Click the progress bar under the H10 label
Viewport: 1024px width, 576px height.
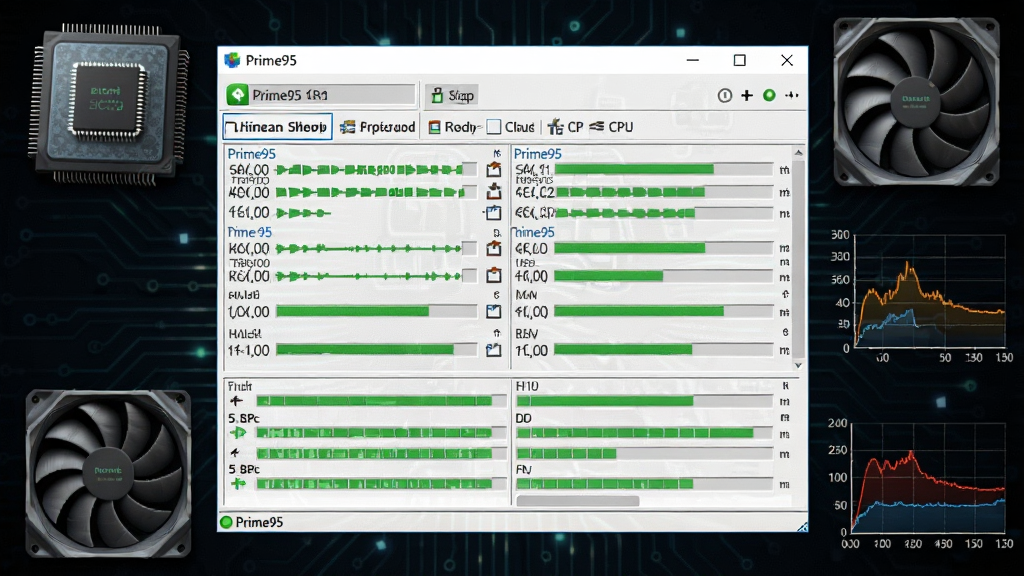click(x=645, y=400)
